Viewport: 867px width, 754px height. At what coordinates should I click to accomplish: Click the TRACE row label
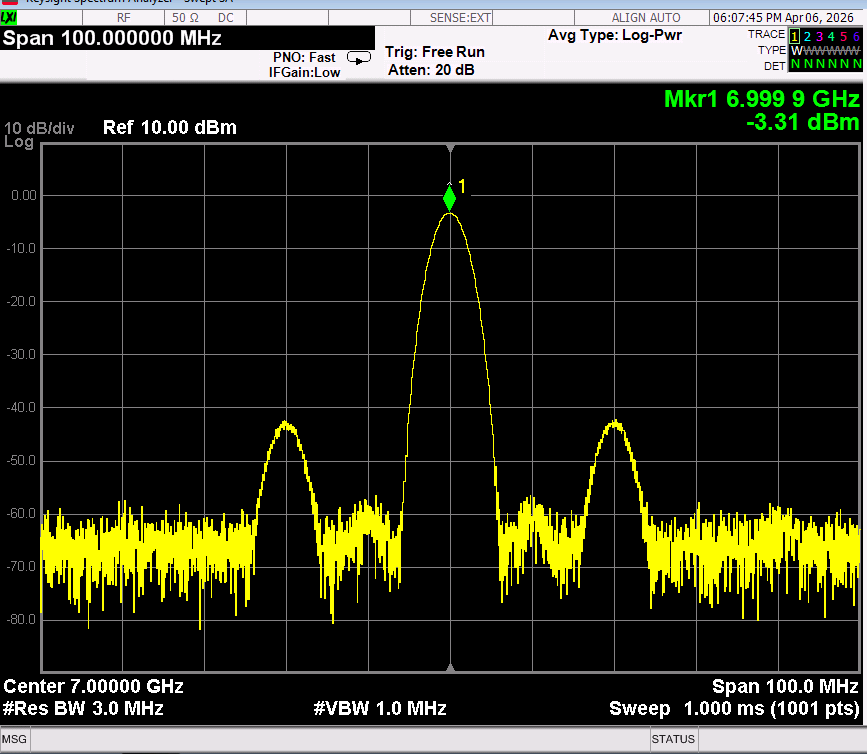(766, 34)
